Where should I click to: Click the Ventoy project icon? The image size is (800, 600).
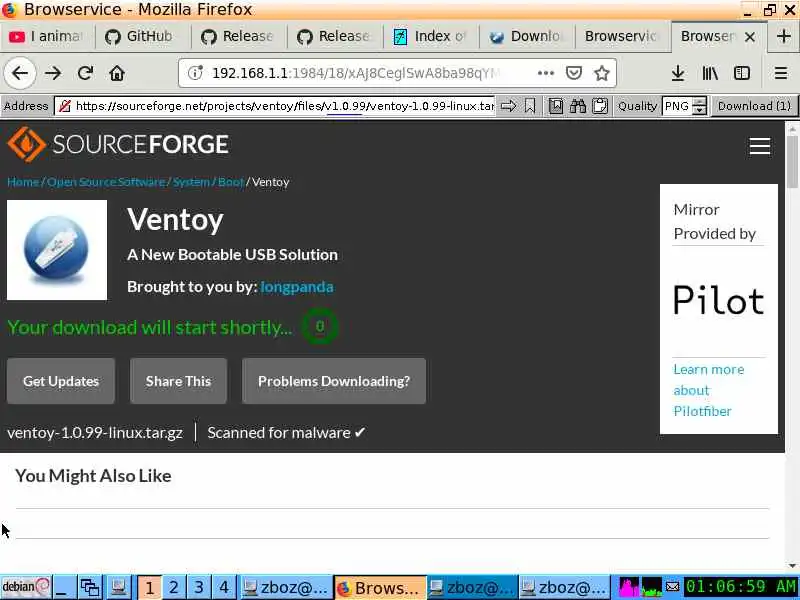[57, 250]
